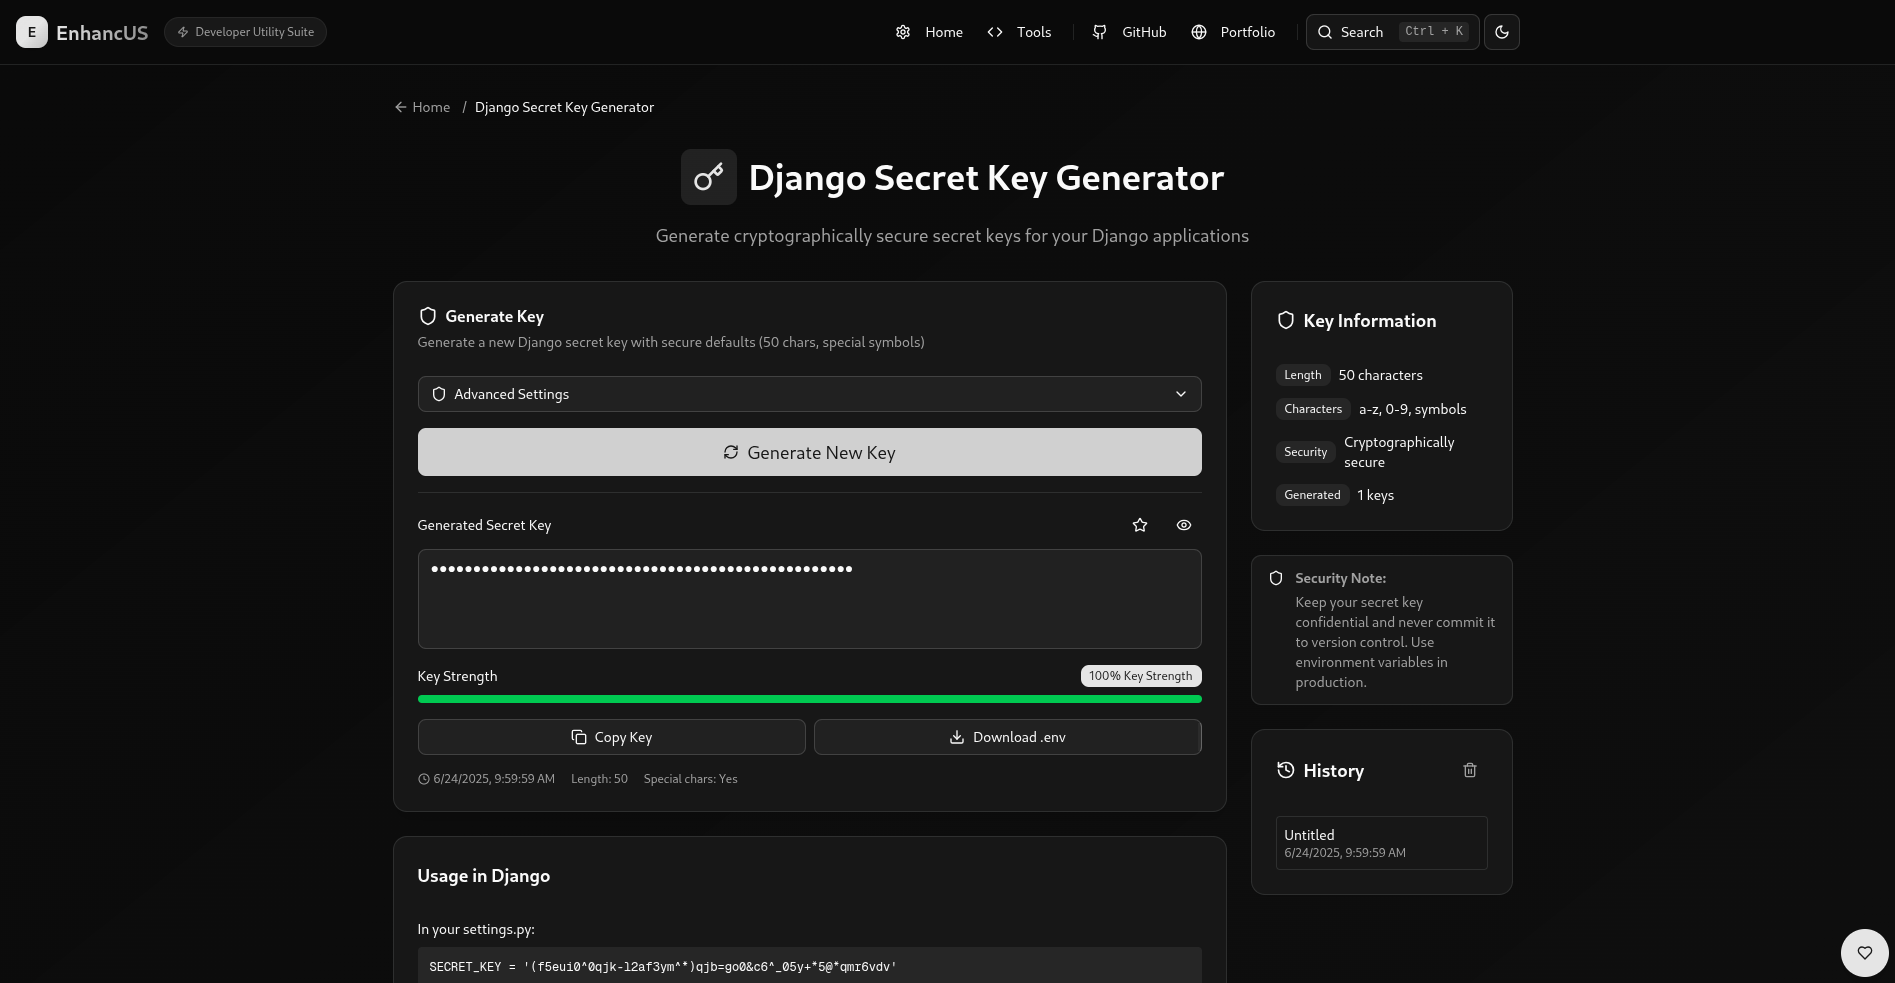Expand the Advanced Settings section
1895x983 pixels.
(809, 393)
